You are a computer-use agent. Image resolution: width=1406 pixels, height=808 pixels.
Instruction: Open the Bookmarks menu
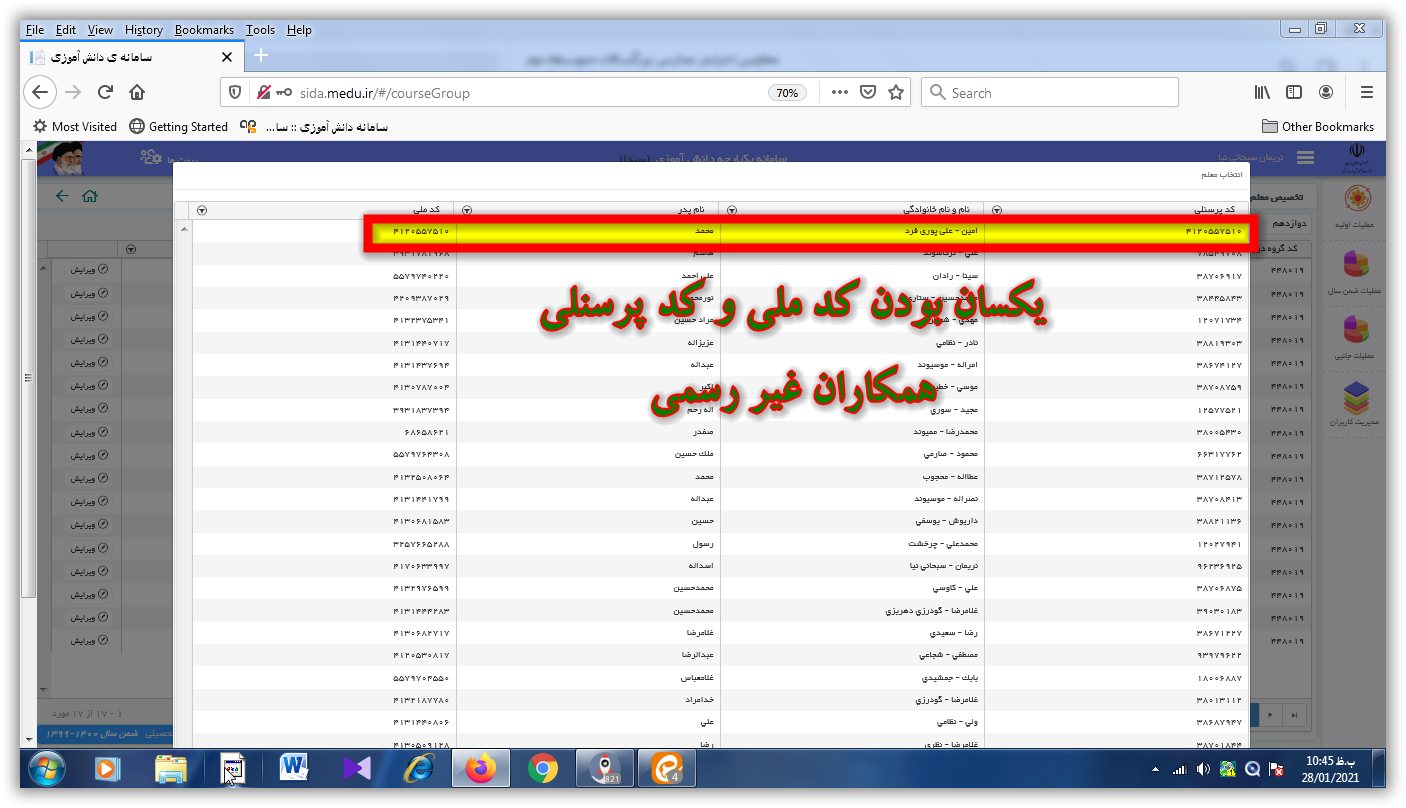coord(203,30)
